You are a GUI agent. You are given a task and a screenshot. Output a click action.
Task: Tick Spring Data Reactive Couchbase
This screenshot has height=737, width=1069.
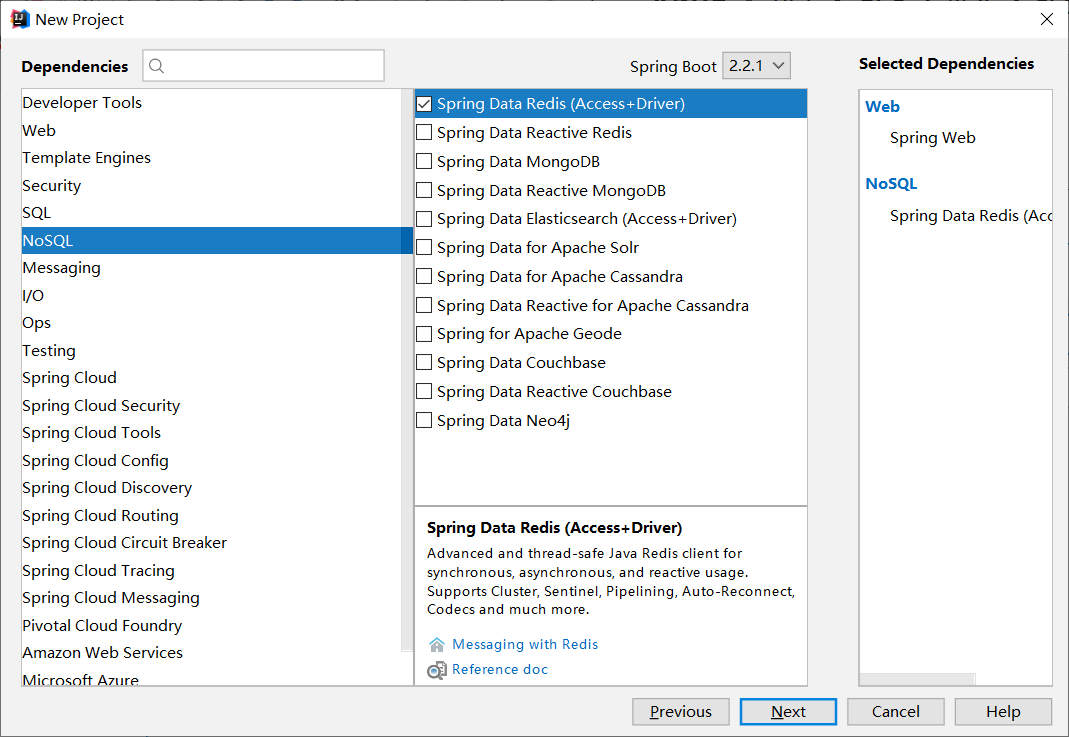tap(424, 391)
